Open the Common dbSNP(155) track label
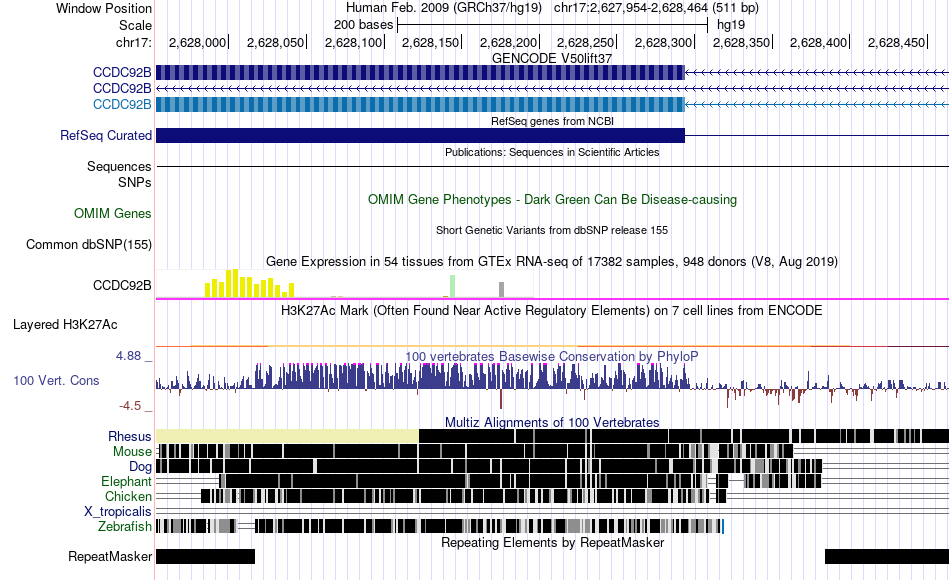Image resolution: width=950 pixels, height=580 pixels. (88, 244)
